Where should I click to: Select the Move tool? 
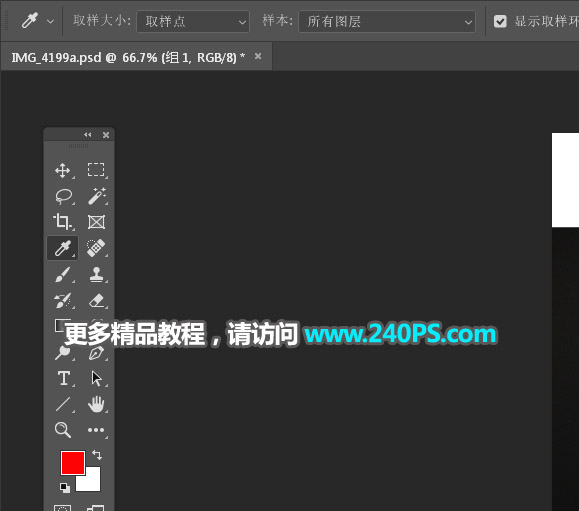click(x=63, y=171)
